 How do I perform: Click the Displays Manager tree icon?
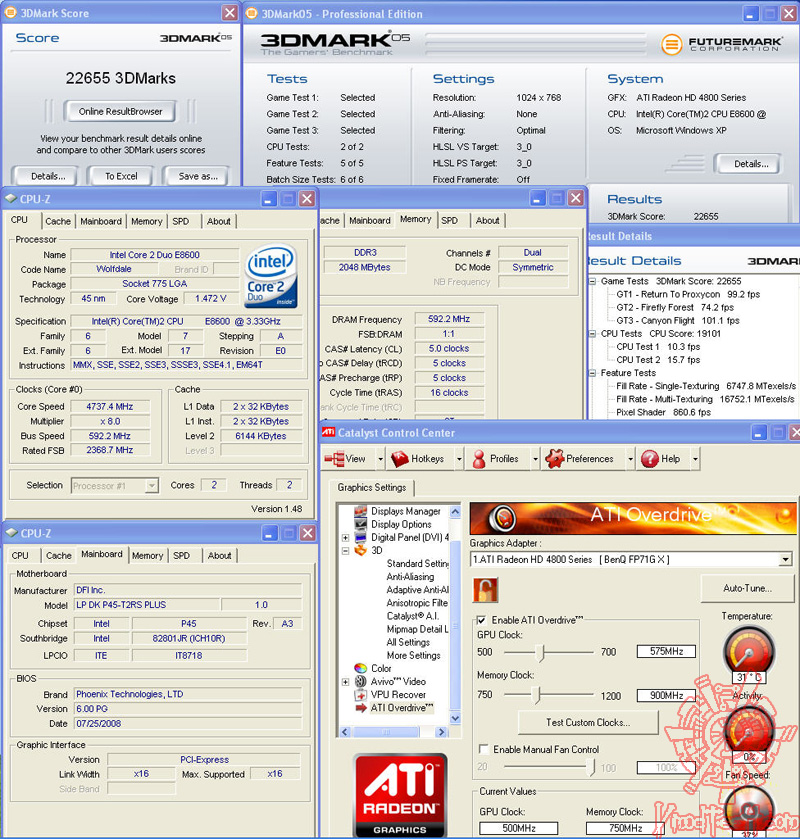tap(361, 511)
